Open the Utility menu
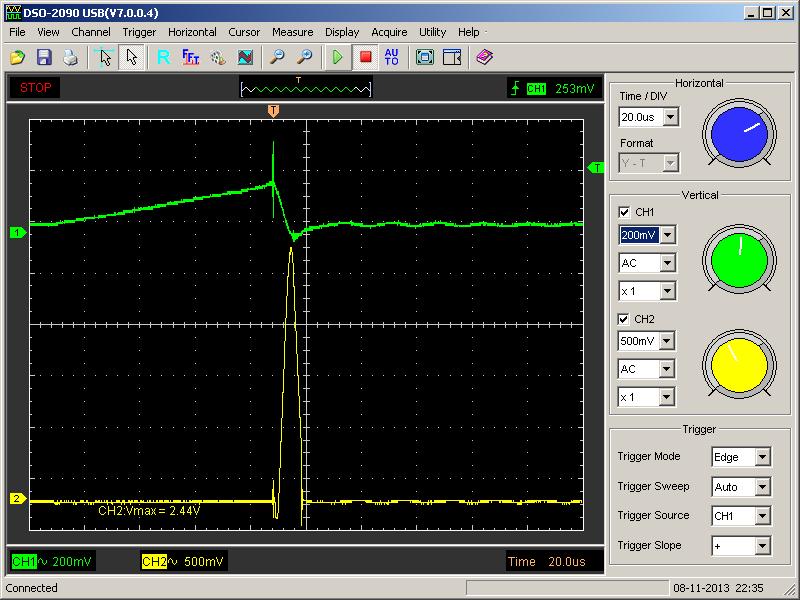800x600 pixels. (x=433, y=32)
